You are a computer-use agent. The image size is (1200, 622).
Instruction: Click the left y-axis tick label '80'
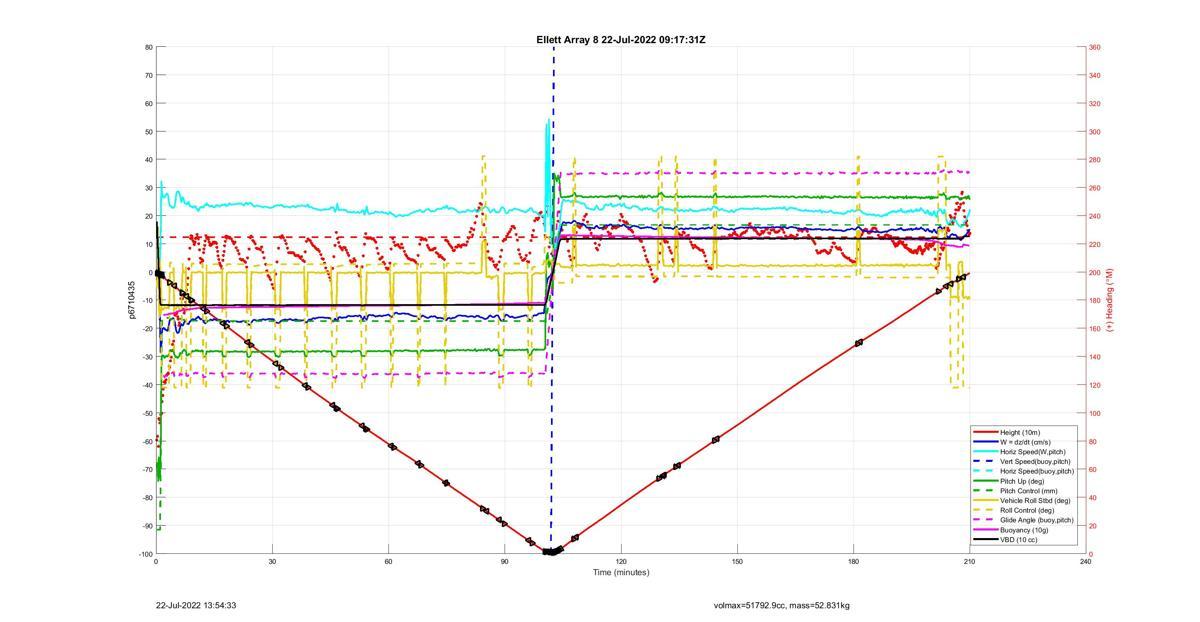(148, 47)
